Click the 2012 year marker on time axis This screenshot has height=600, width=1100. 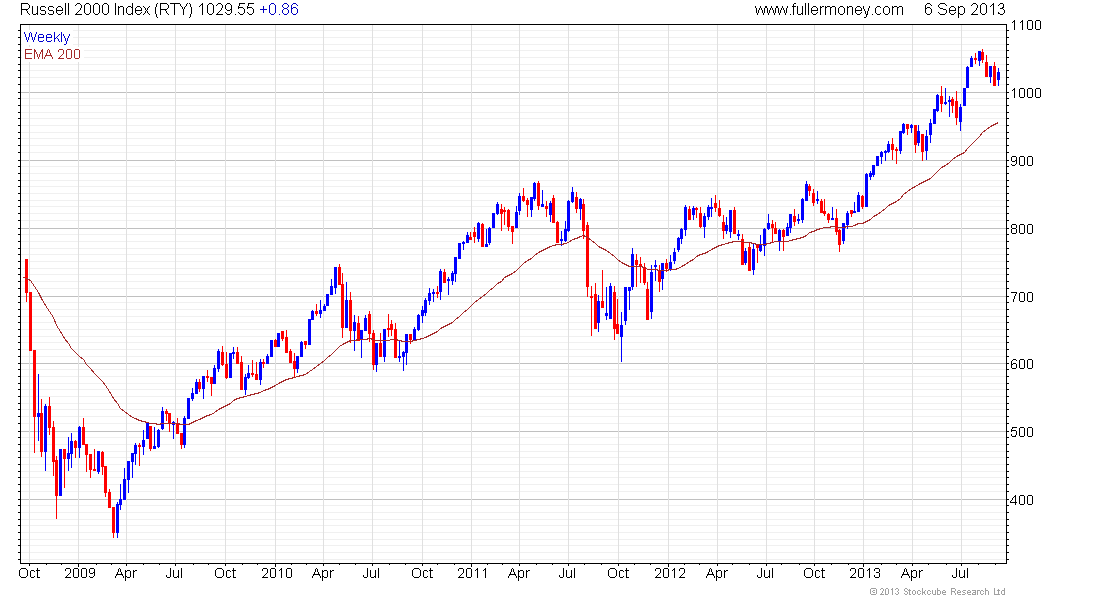click(669, 573)
